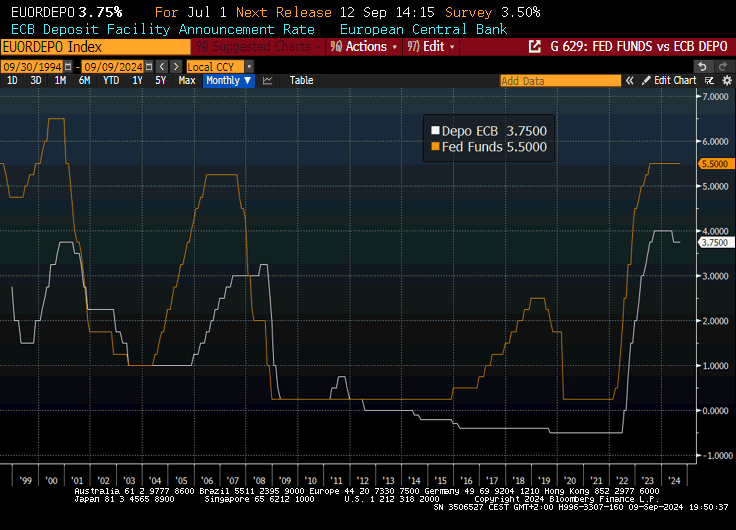Click the Fed Funds 5.5000 legend label
The image size is (736, 530).
(494, 147)
